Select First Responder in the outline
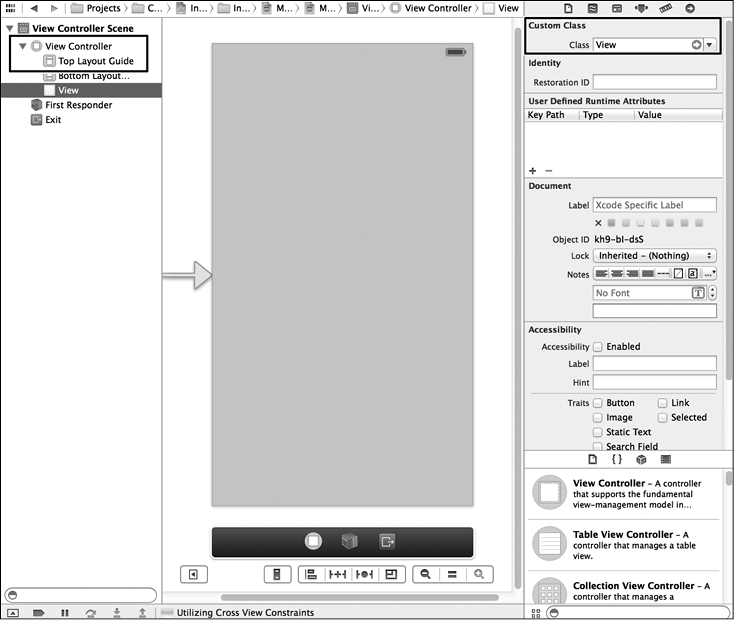Image resolution: width=734 pixels, height=620 pixels. tap(78, 105)
